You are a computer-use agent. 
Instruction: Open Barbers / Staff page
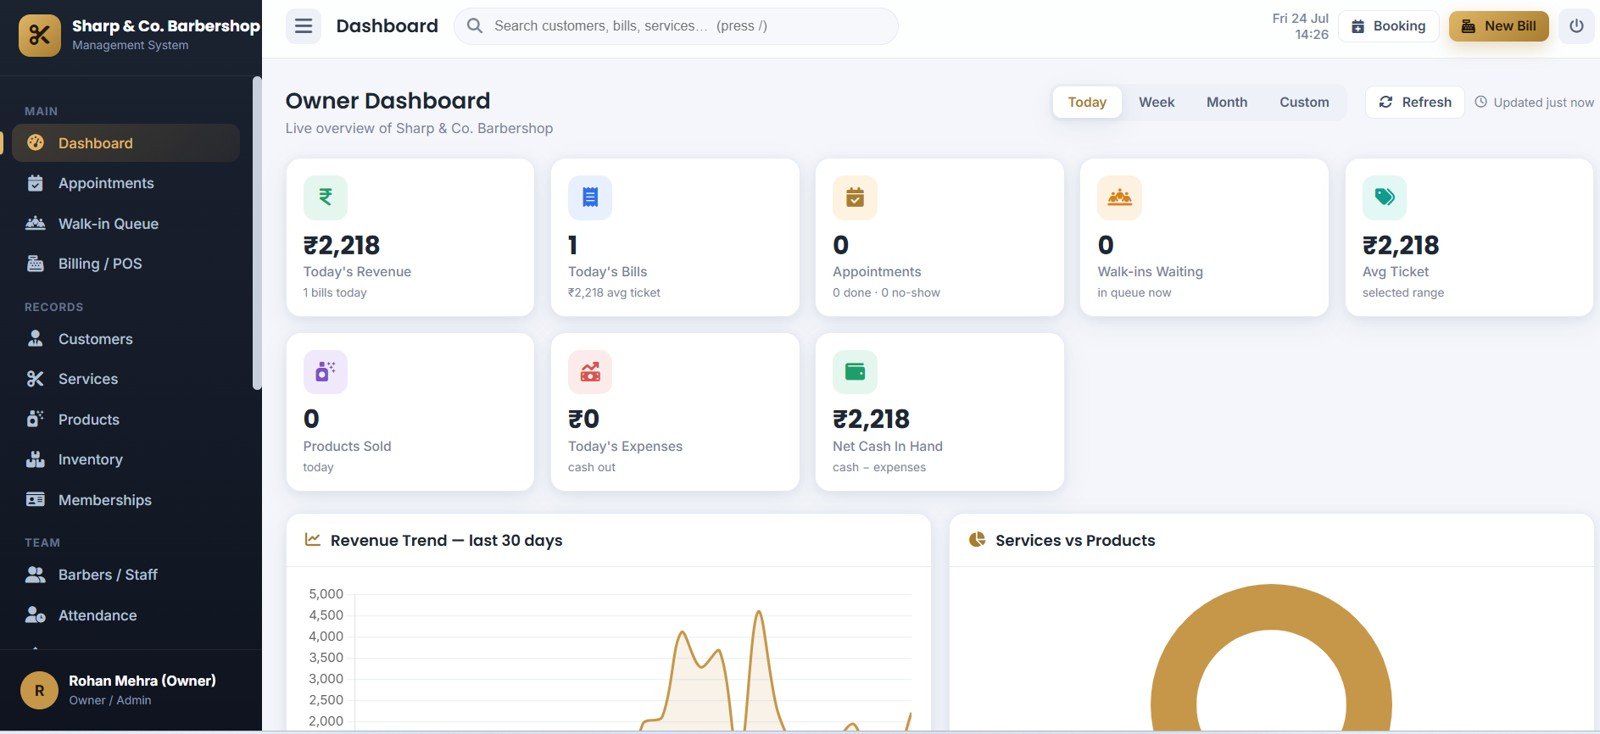(126, 575)
